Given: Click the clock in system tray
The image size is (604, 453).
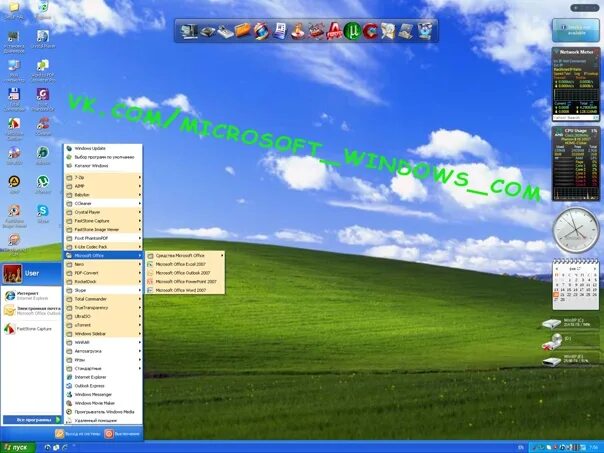Looking at the screenshot, I should coord(592,448).
